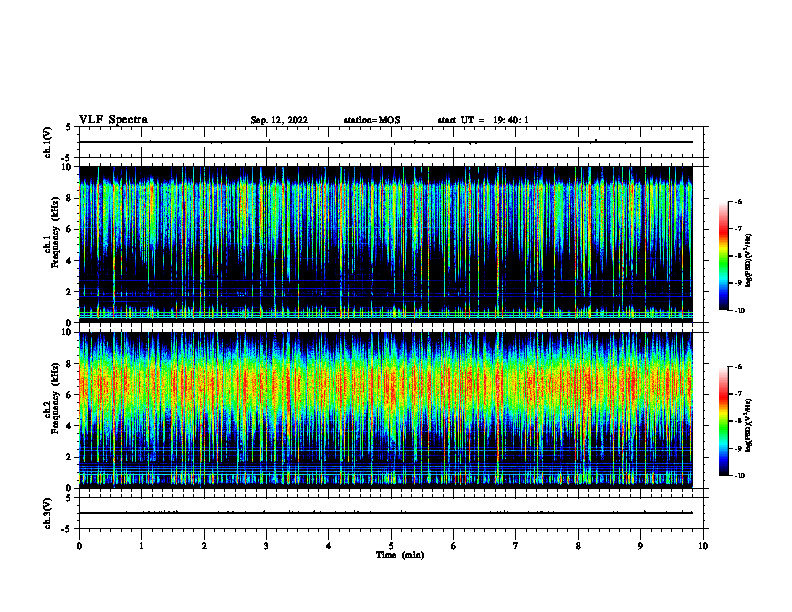Image resolution: width=792 pixels, height=612 pixels.
Task: Click the ch.2 colorbar log(PSD) unit label
Action: coord(749,425)
